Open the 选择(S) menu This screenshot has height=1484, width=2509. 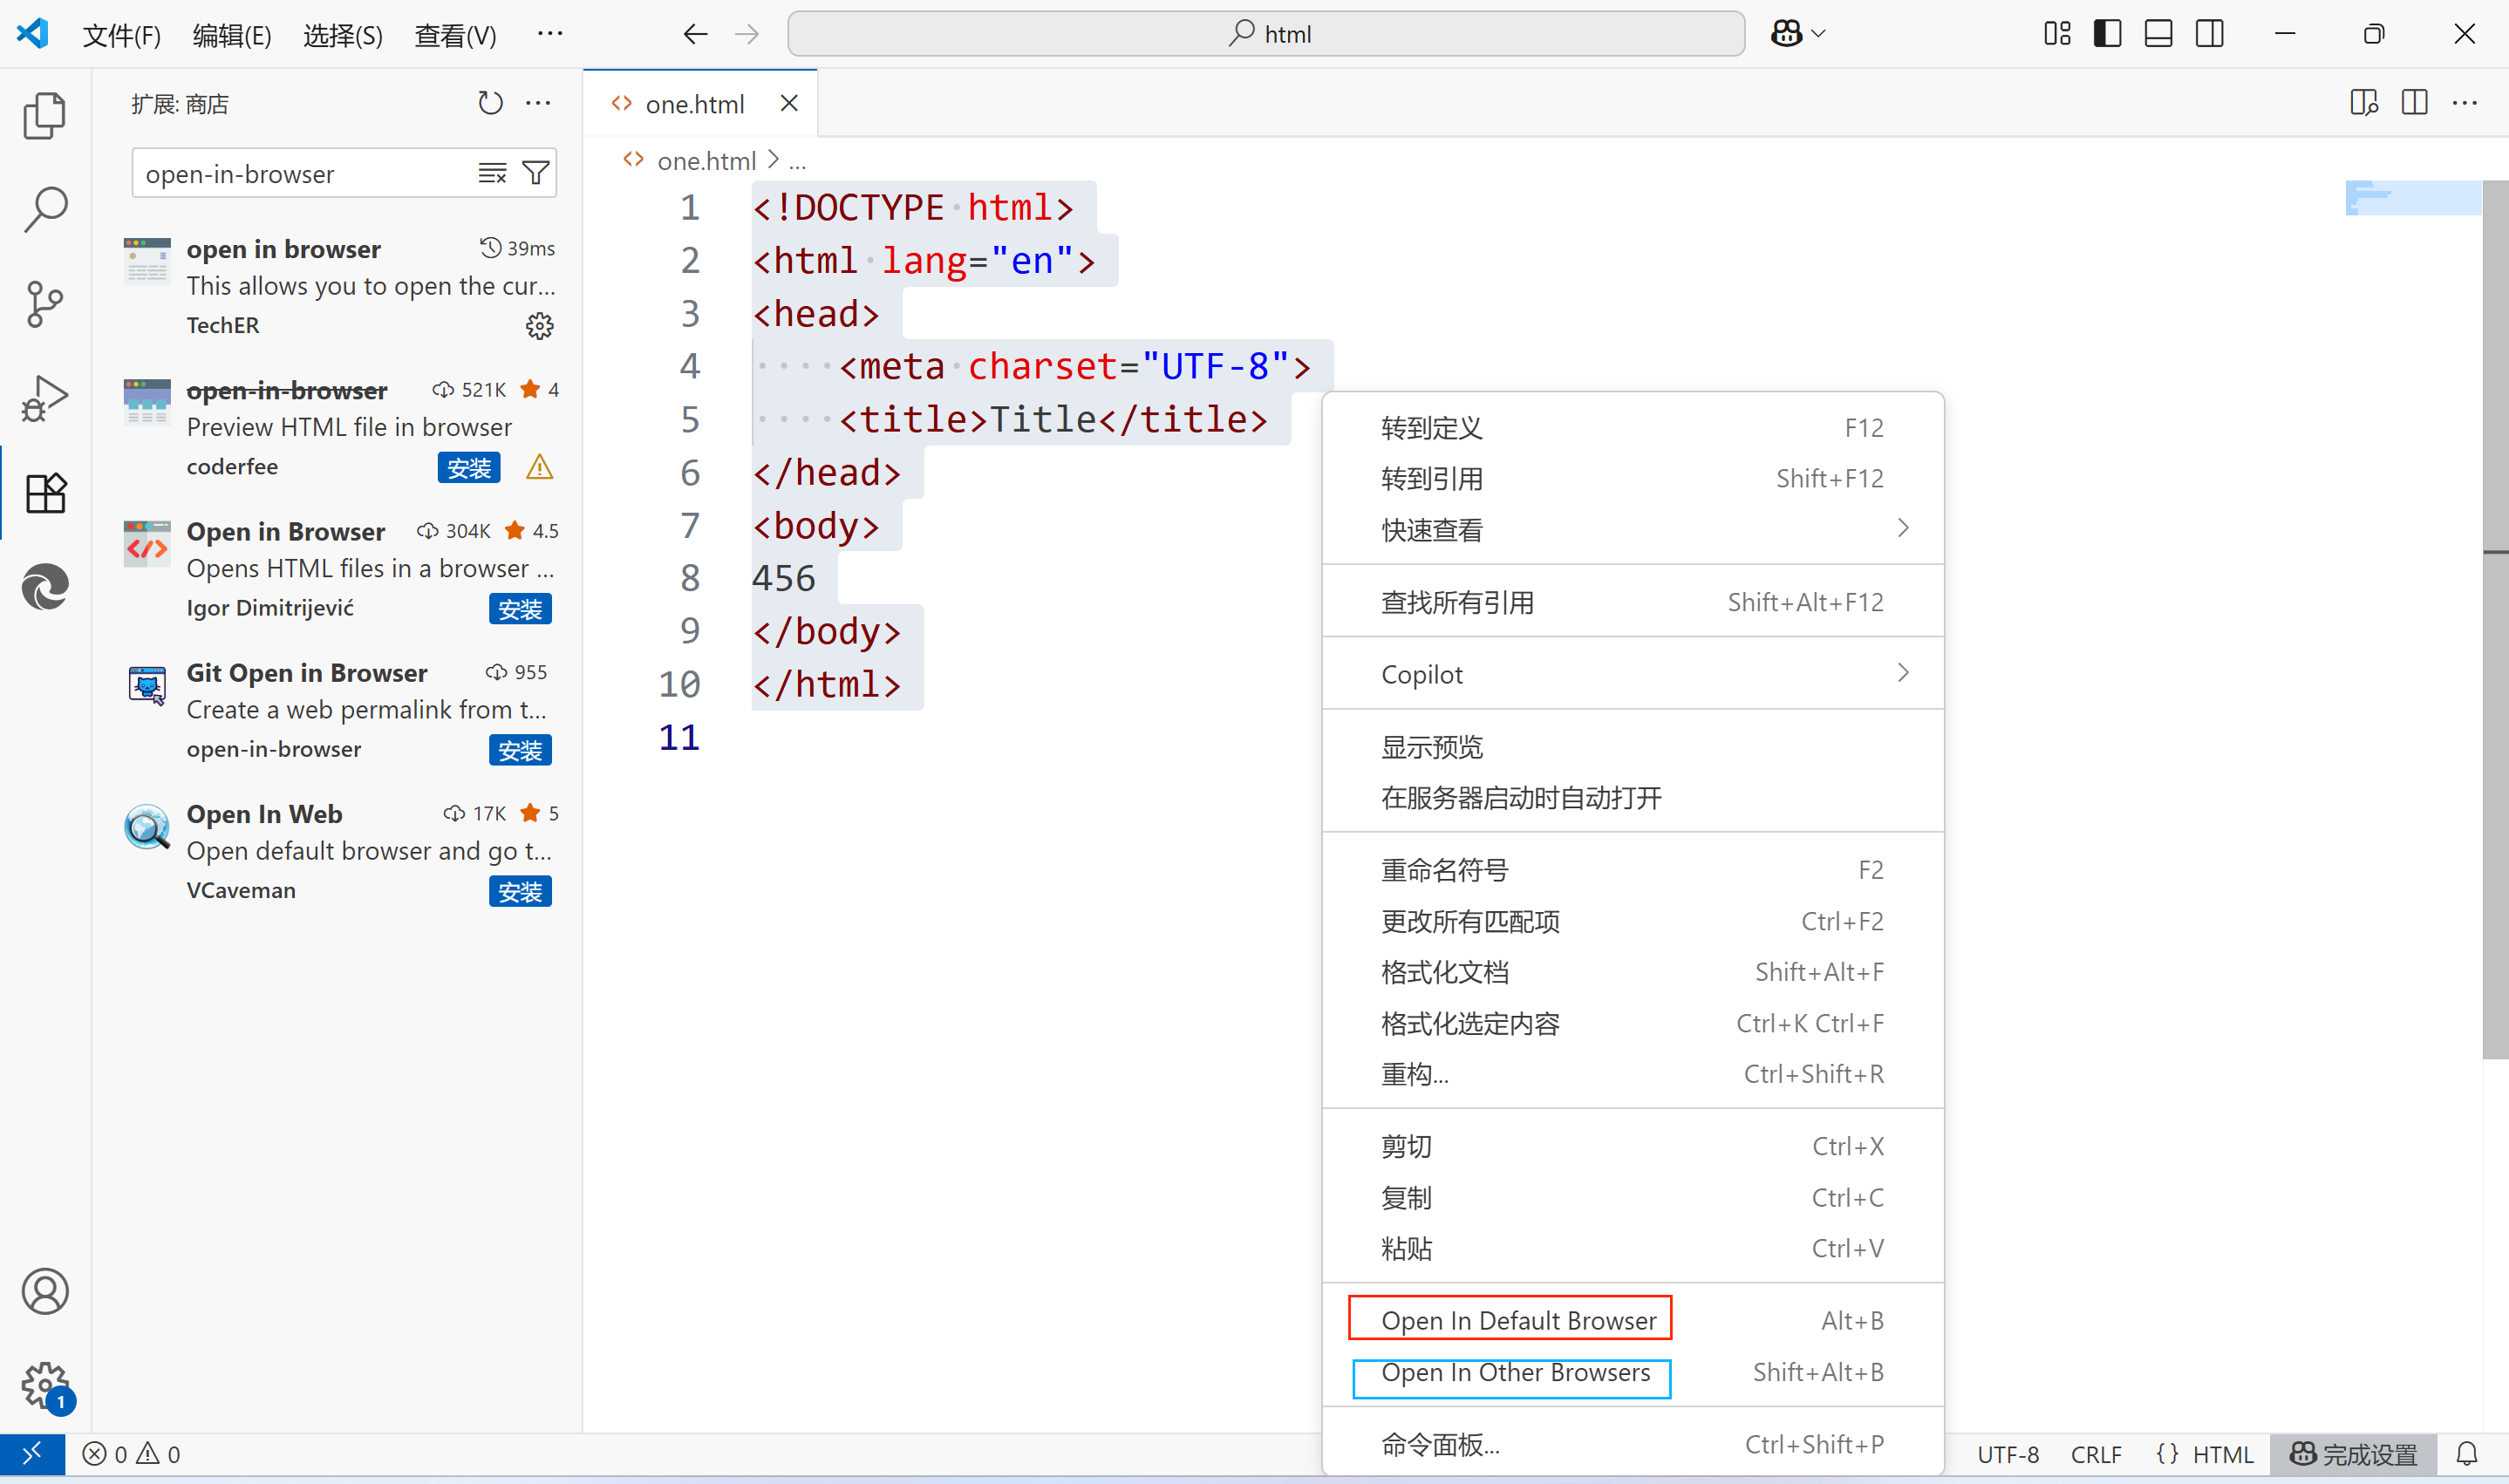[343, 35]
